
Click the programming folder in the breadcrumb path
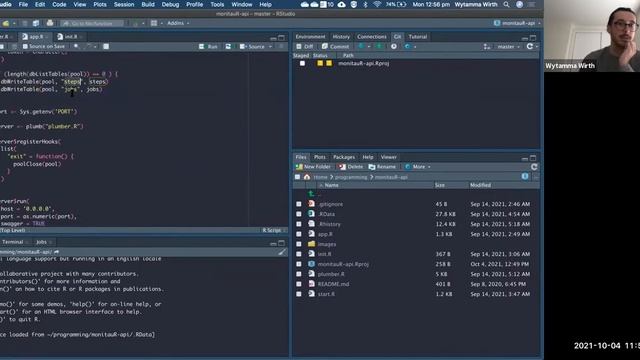tap(351, 177)
